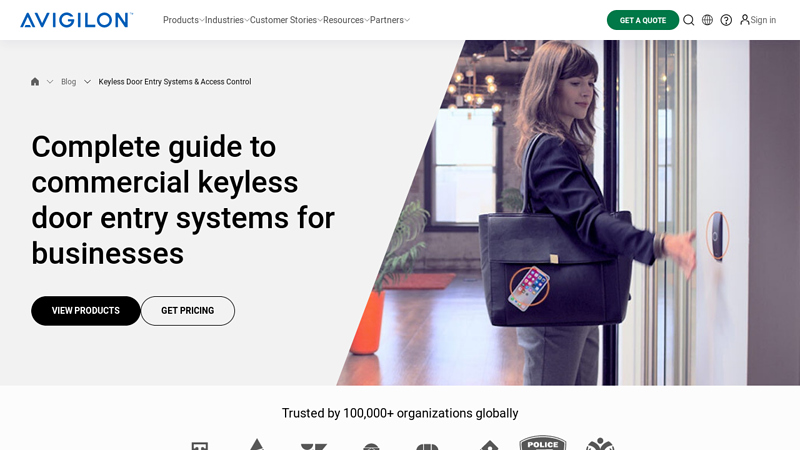Open the search magnifier icon
Image resolution: width=800 pixels, height=450 pixels.
coord(688,20)
